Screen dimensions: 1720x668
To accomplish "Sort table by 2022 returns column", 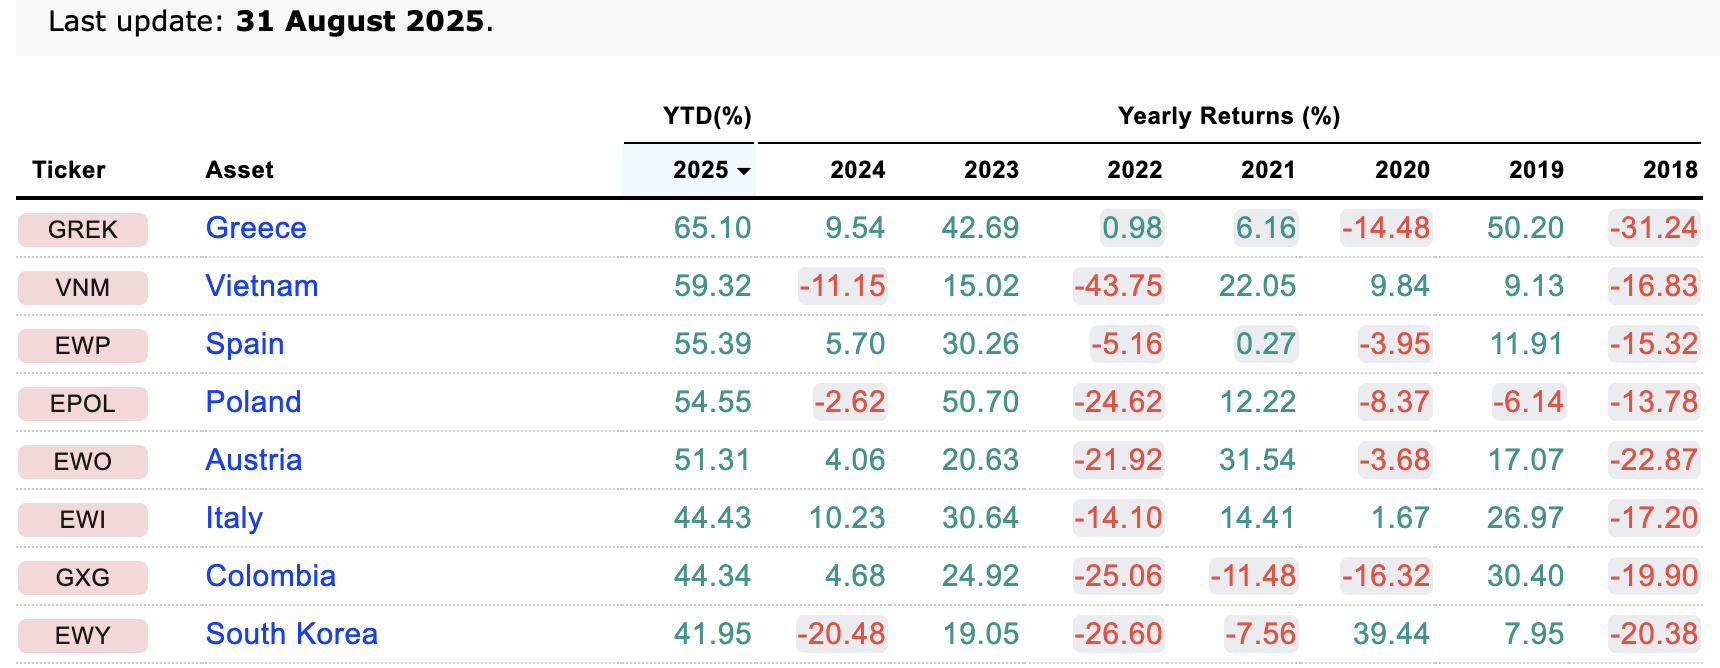I will 1134,170.
